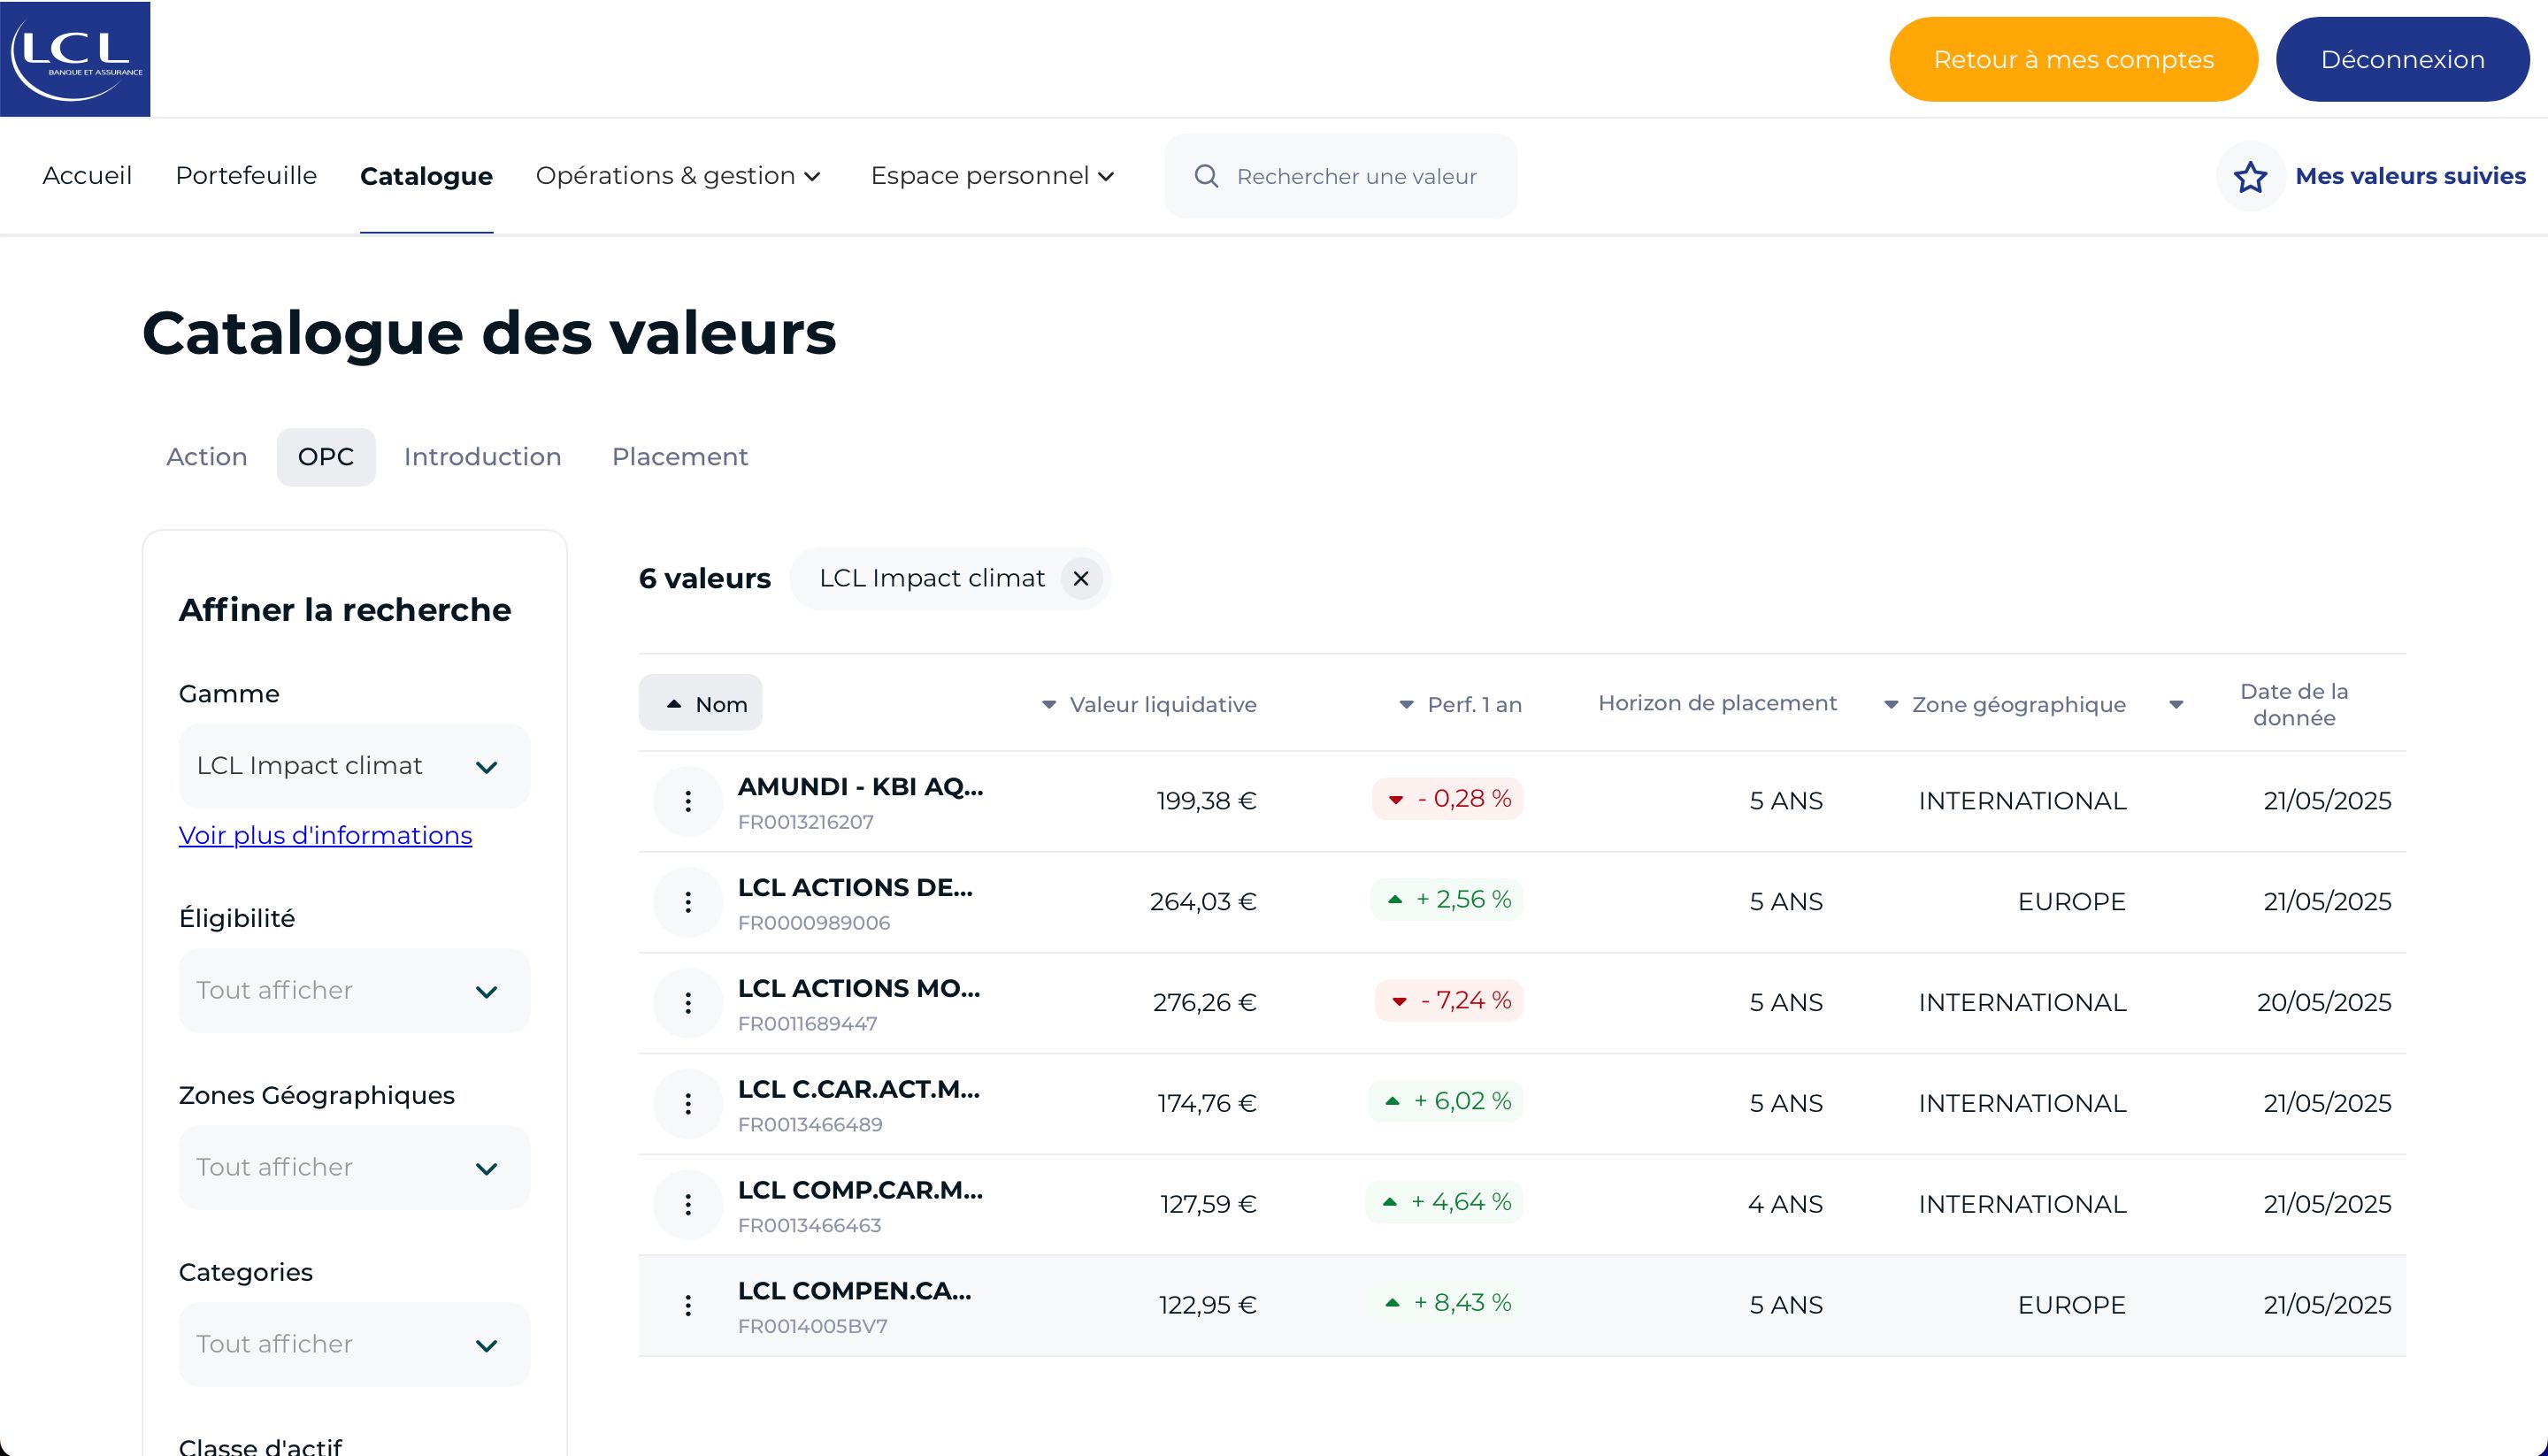2548x1456 pixels.
Task: Click Retour à mes comptes button
Action: tap(2073, 59)
